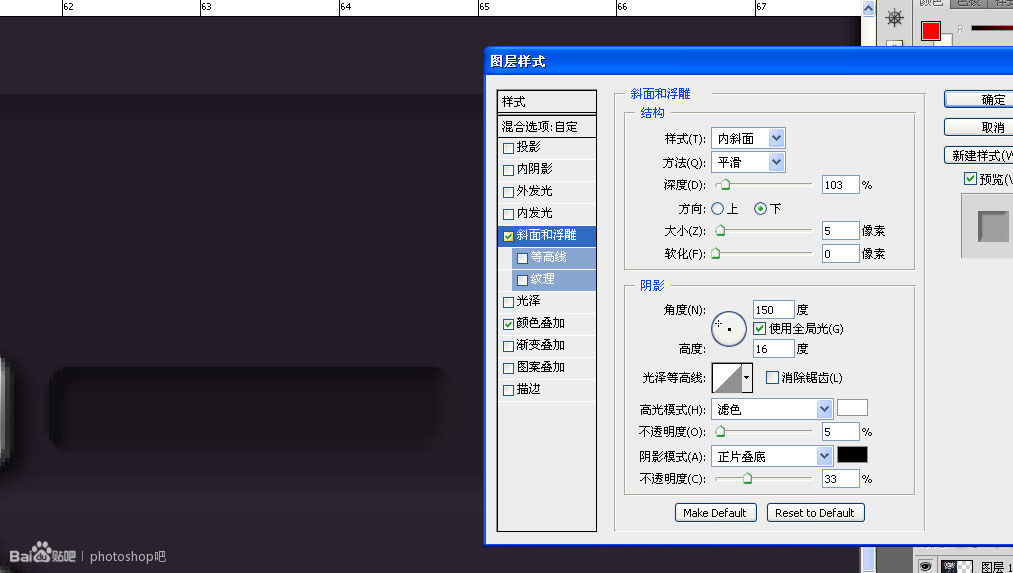Click the R channel color slider

click(x=992, y=28)
